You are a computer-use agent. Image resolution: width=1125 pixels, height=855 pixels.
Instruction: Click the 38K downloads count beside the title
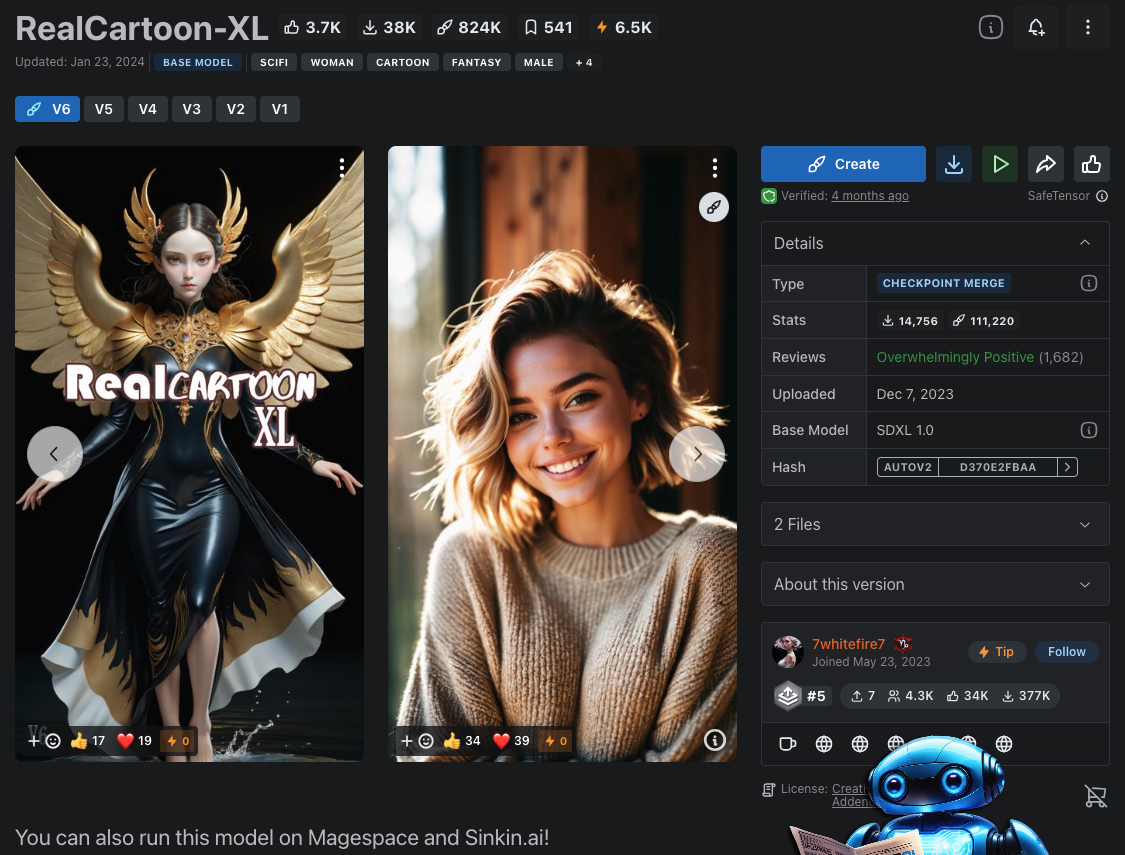(x=389, y=27)
